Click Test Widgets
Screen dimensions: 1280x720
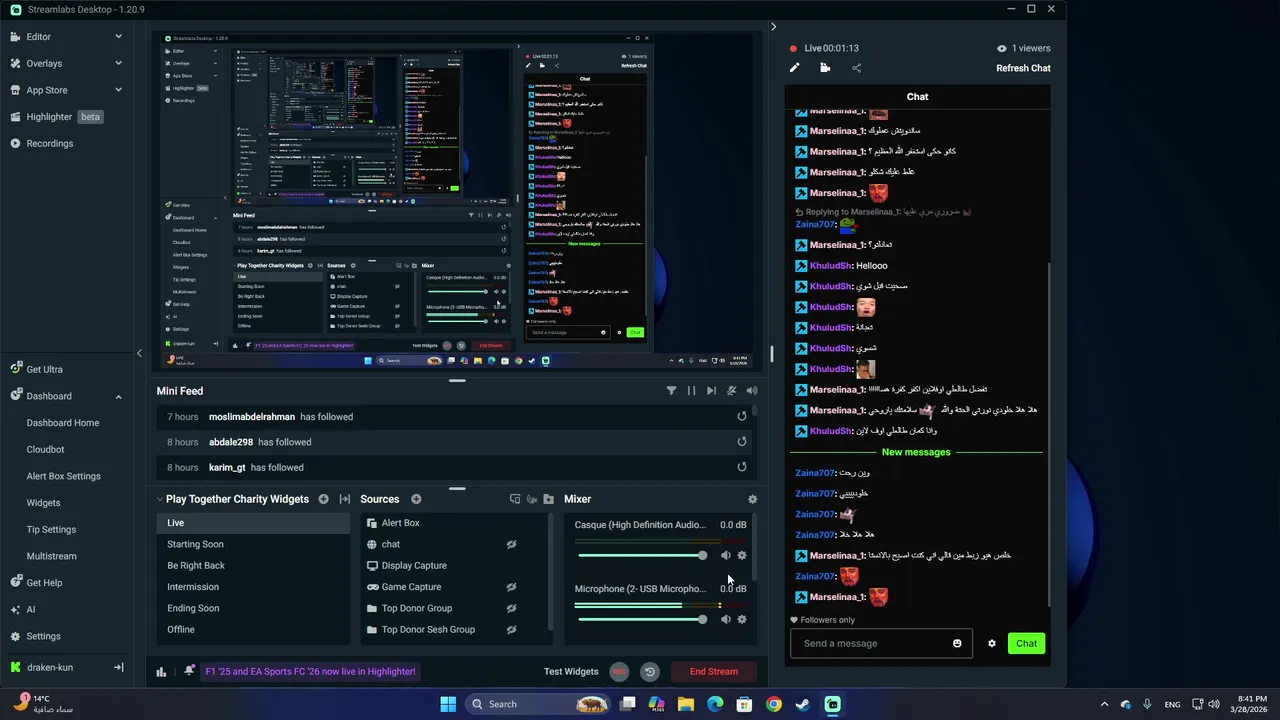[571, 672]
